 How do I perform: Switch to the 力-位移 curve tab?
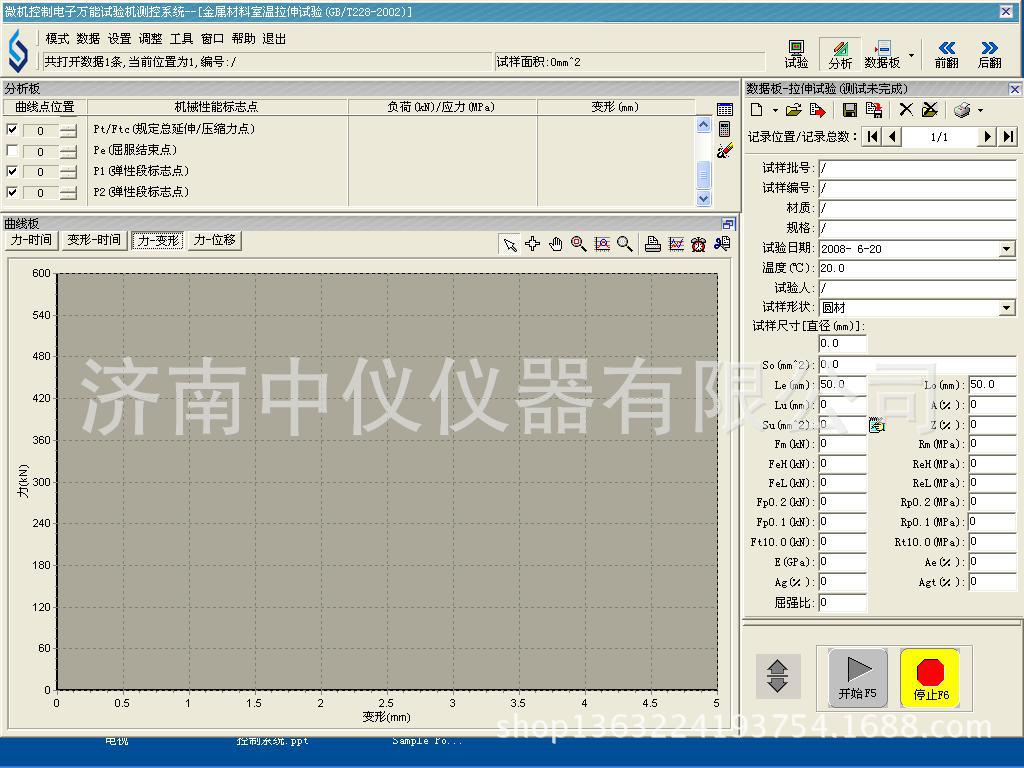[x=214, y=240]
